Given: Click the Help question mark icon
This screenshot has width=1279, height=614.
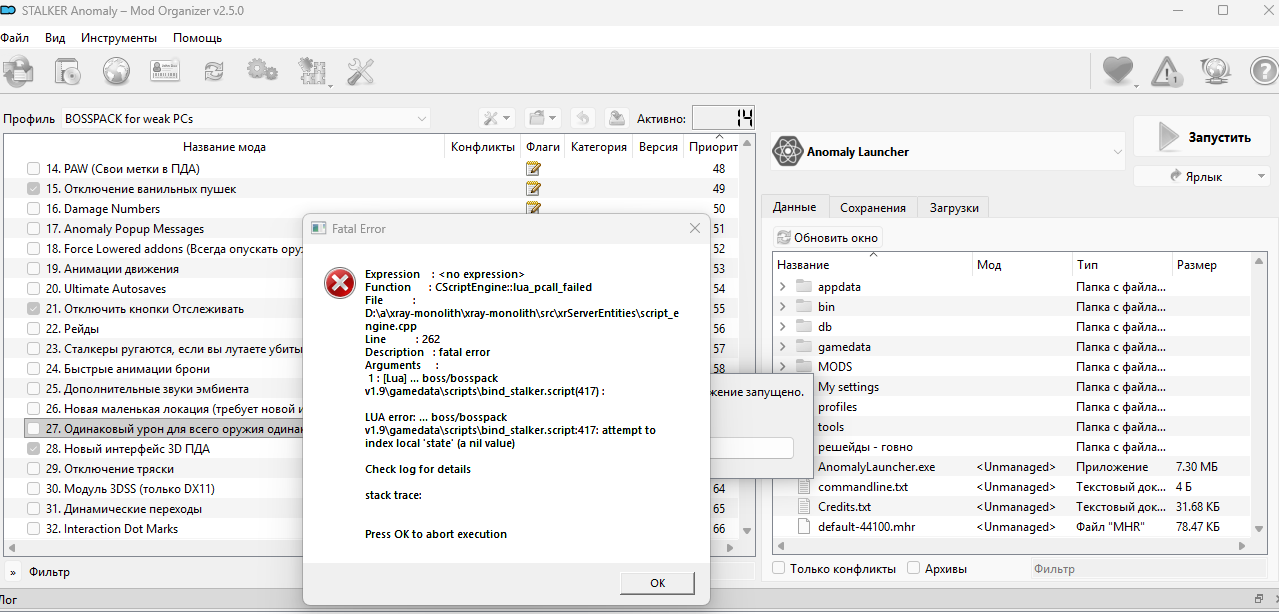Looking at the screenshot, I should click(1264, 71).
